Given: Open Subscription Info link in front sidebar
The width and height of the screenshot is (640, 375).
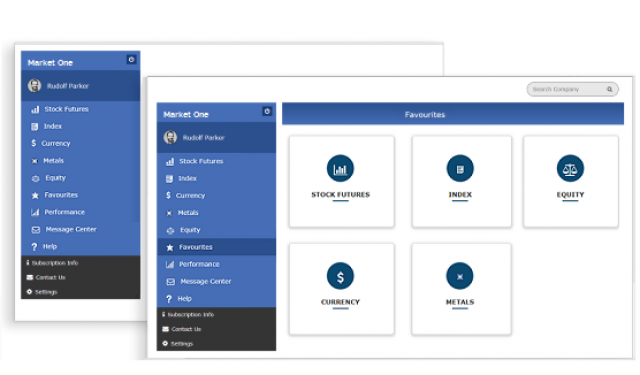Looking at the screenshot, I should (x=188, y=315).
